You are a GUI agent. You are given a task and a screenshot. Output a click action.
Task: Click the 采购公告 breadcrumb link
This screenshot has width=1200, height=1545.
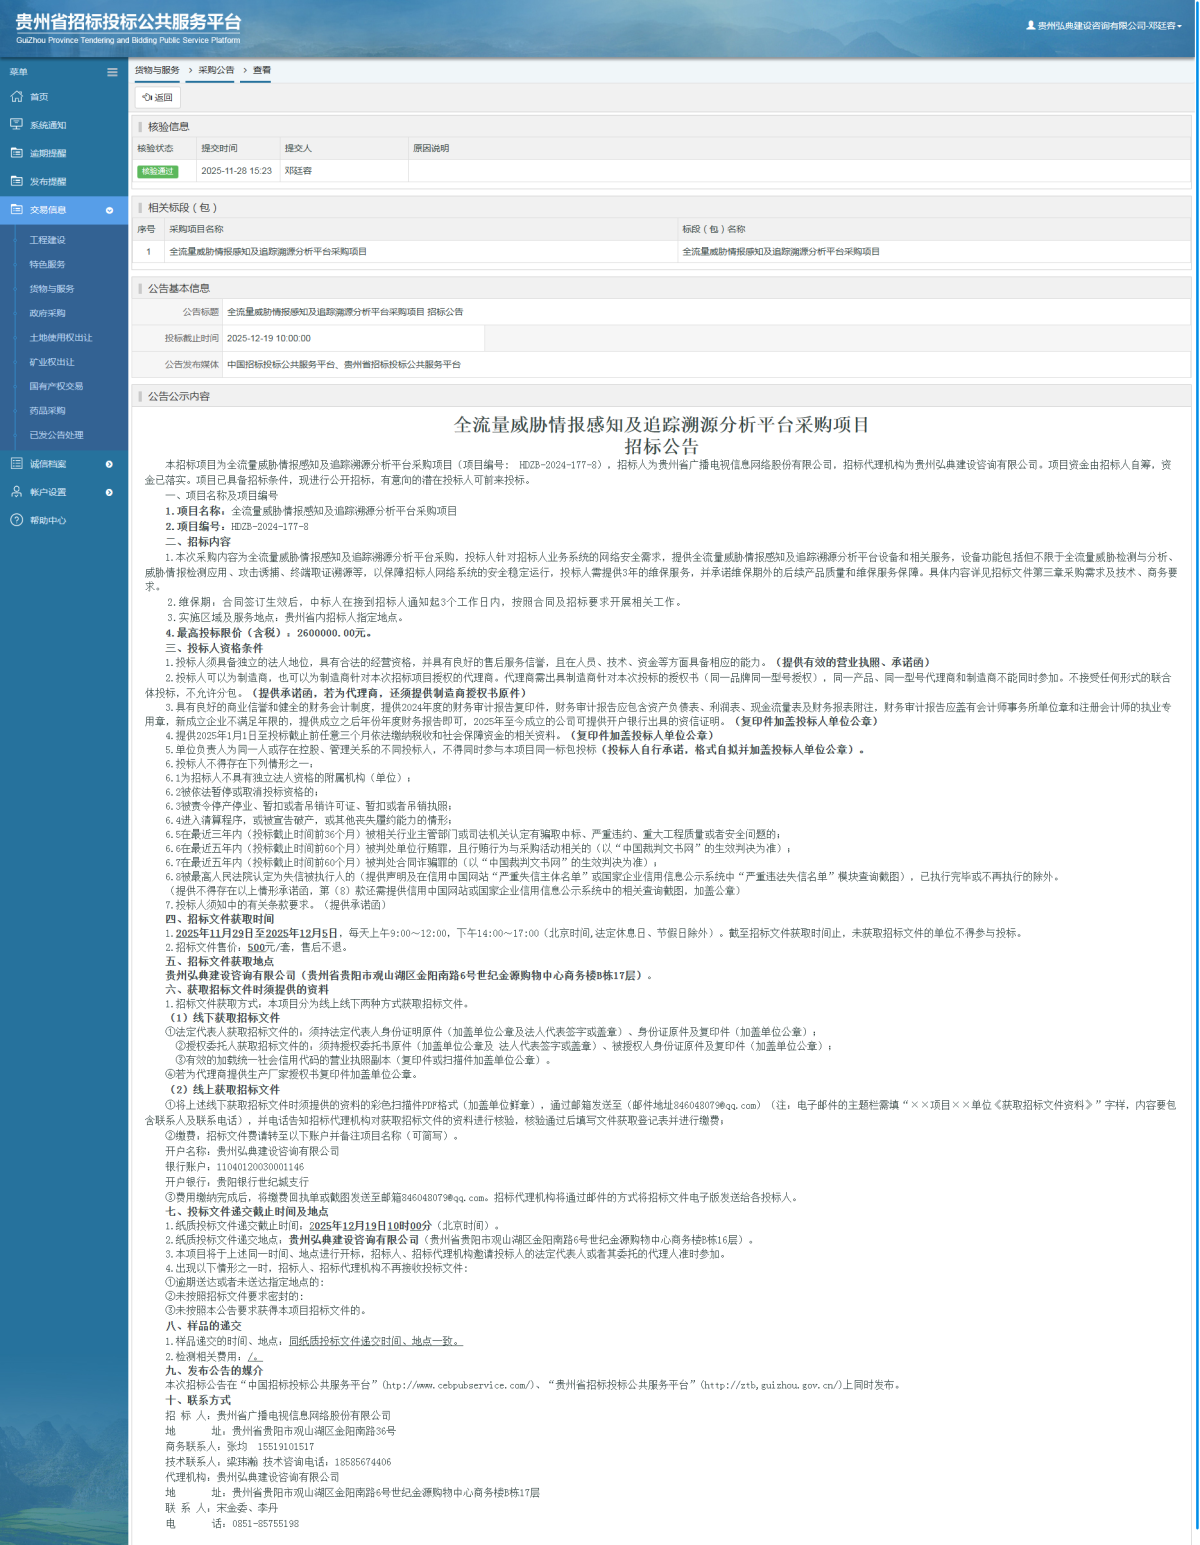[x=216, y=70]
